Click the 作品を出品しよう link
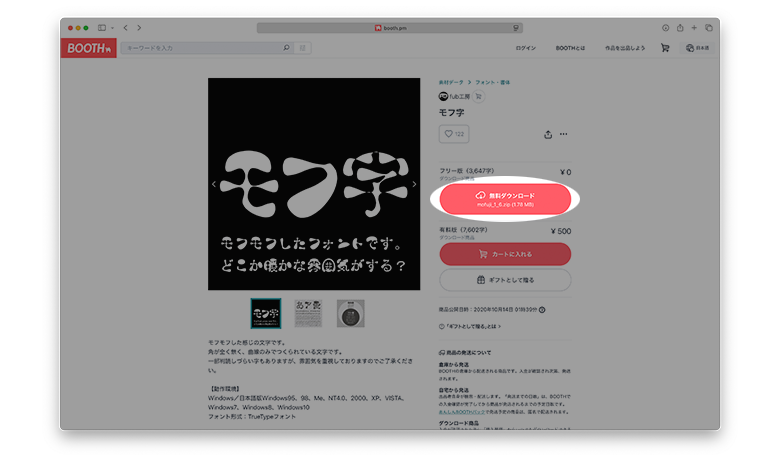This screenshot has height=455, width=780. click(x=625, y=48)
